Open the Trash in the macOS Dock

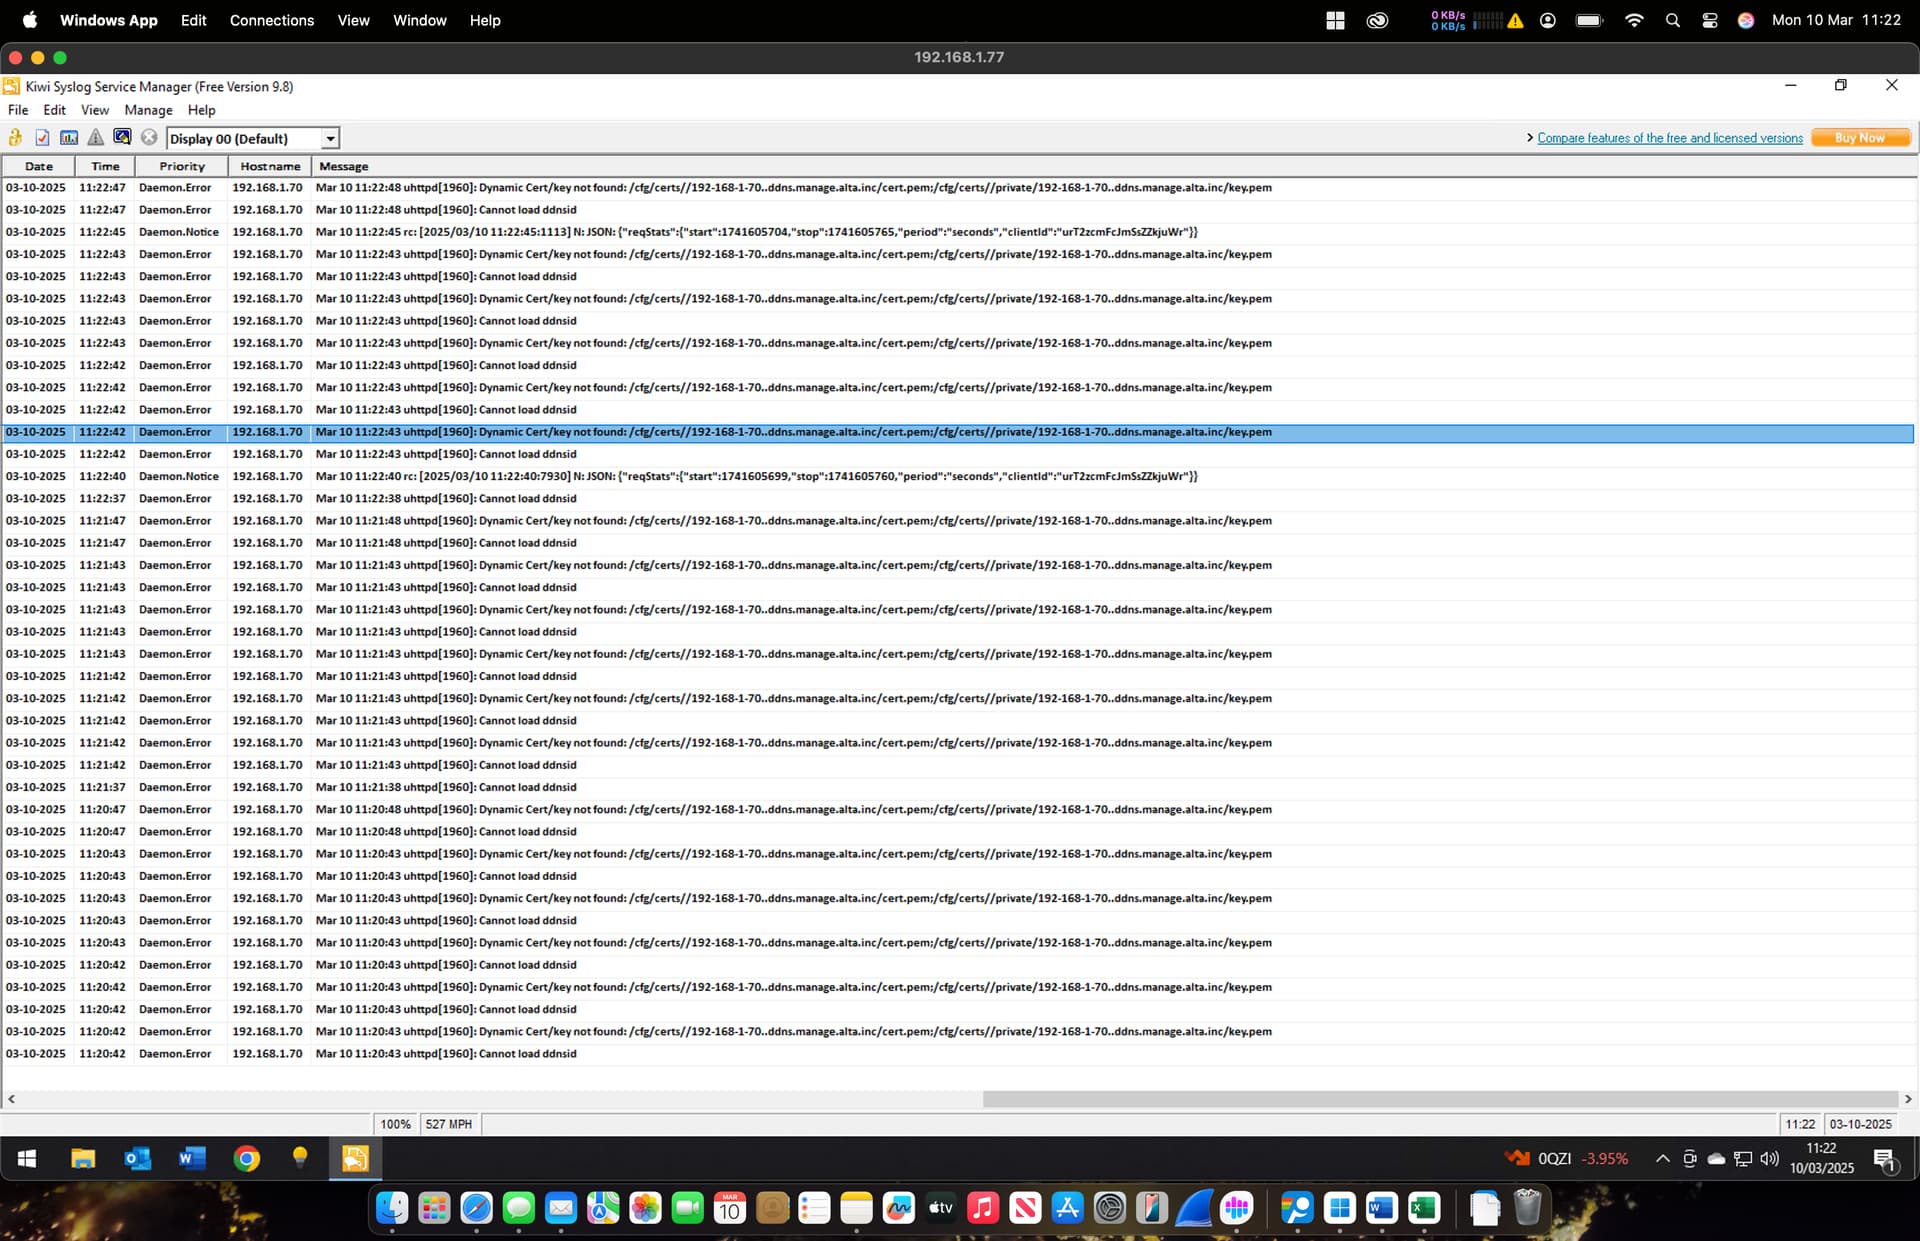point(1527,1208)
